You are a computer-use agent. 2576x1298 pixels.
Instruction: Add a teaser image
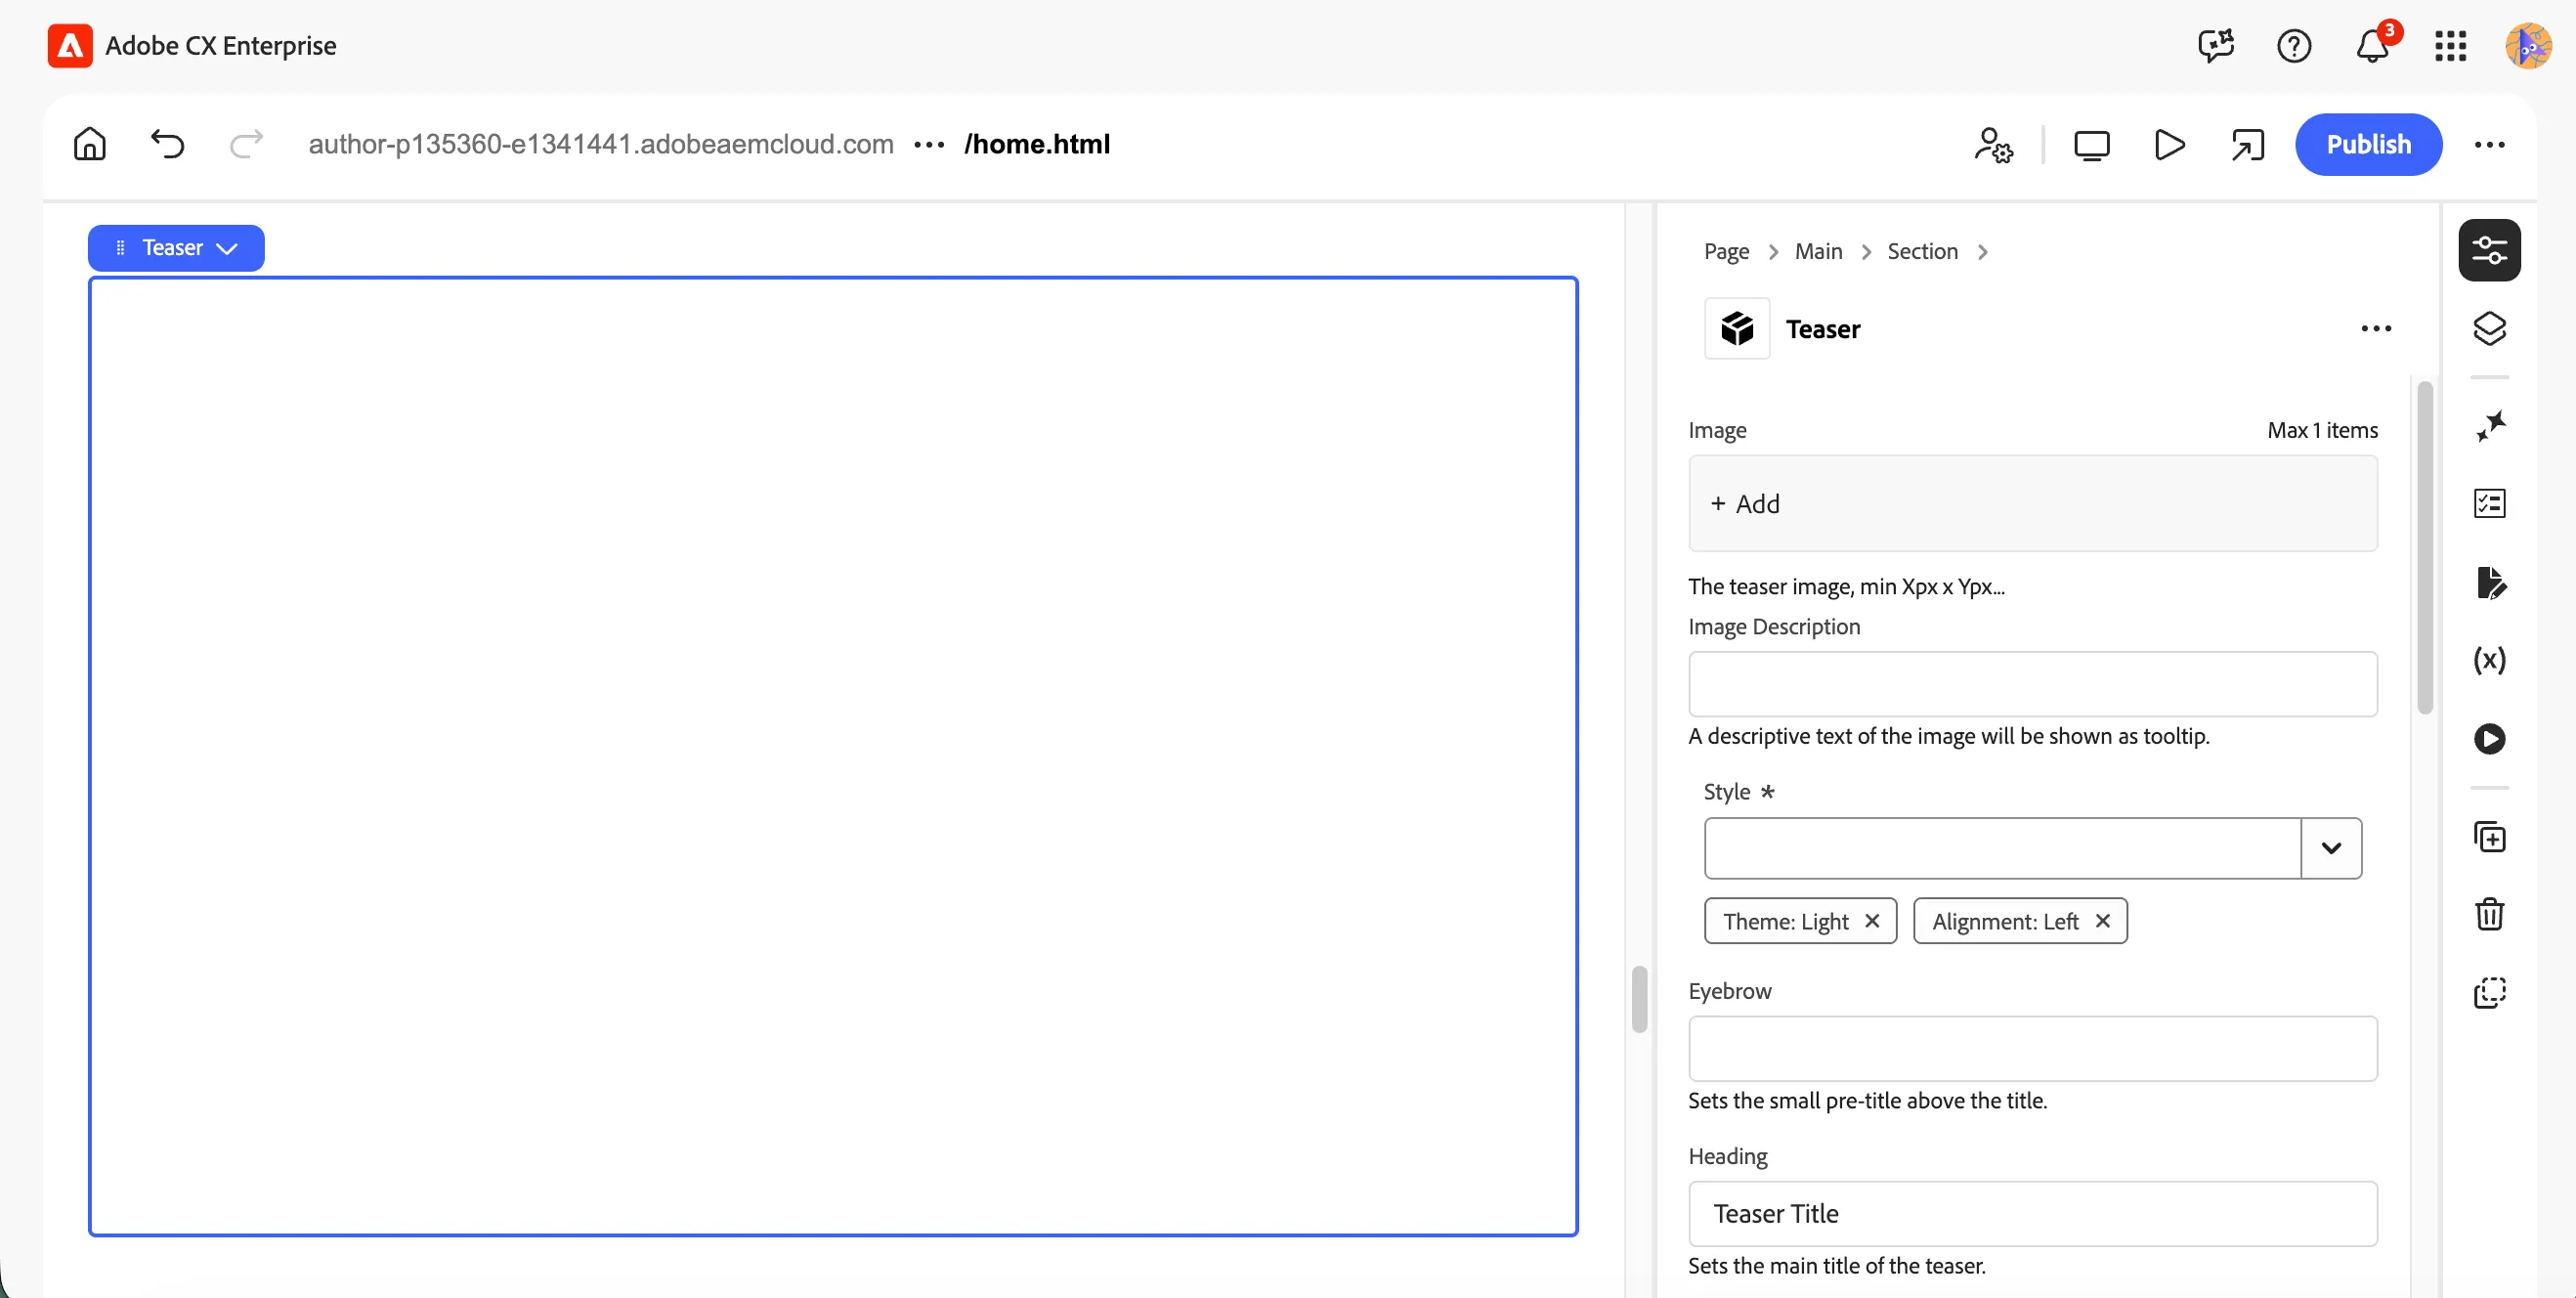(x=2032, y=503)
